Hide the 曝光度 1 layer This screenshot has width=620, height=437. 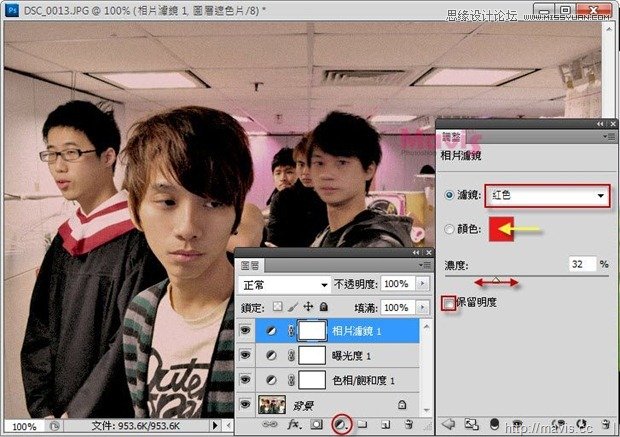[246, 355]
